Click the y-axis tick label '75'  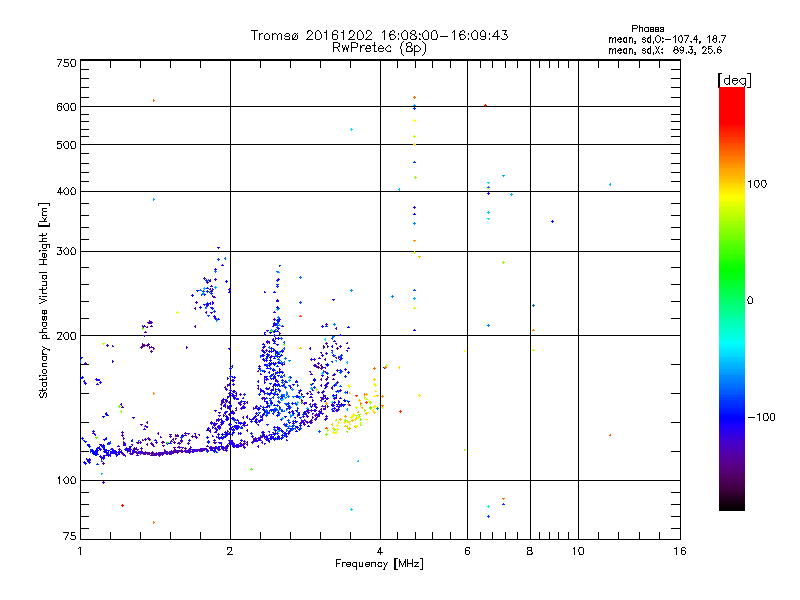pos(70,536)
